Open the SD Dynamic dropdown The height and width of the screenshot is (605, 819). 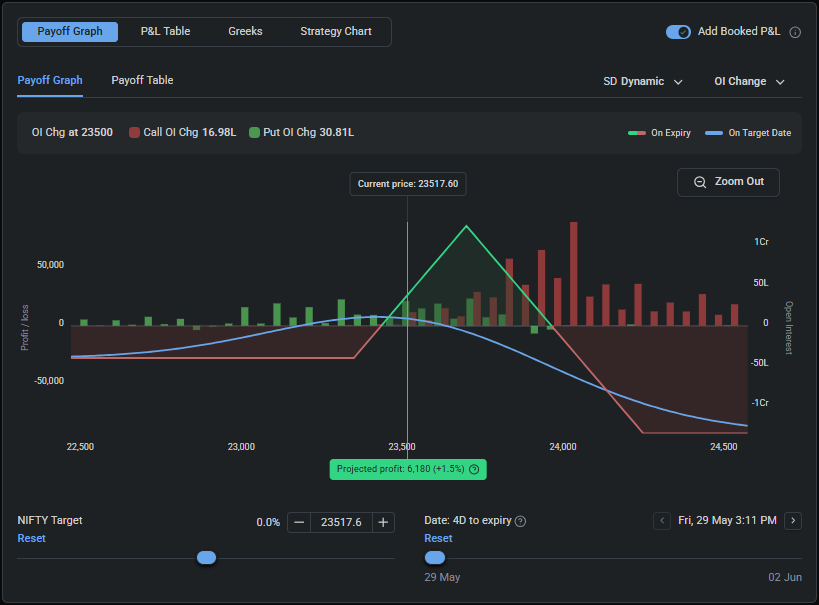tap(642, 82)
